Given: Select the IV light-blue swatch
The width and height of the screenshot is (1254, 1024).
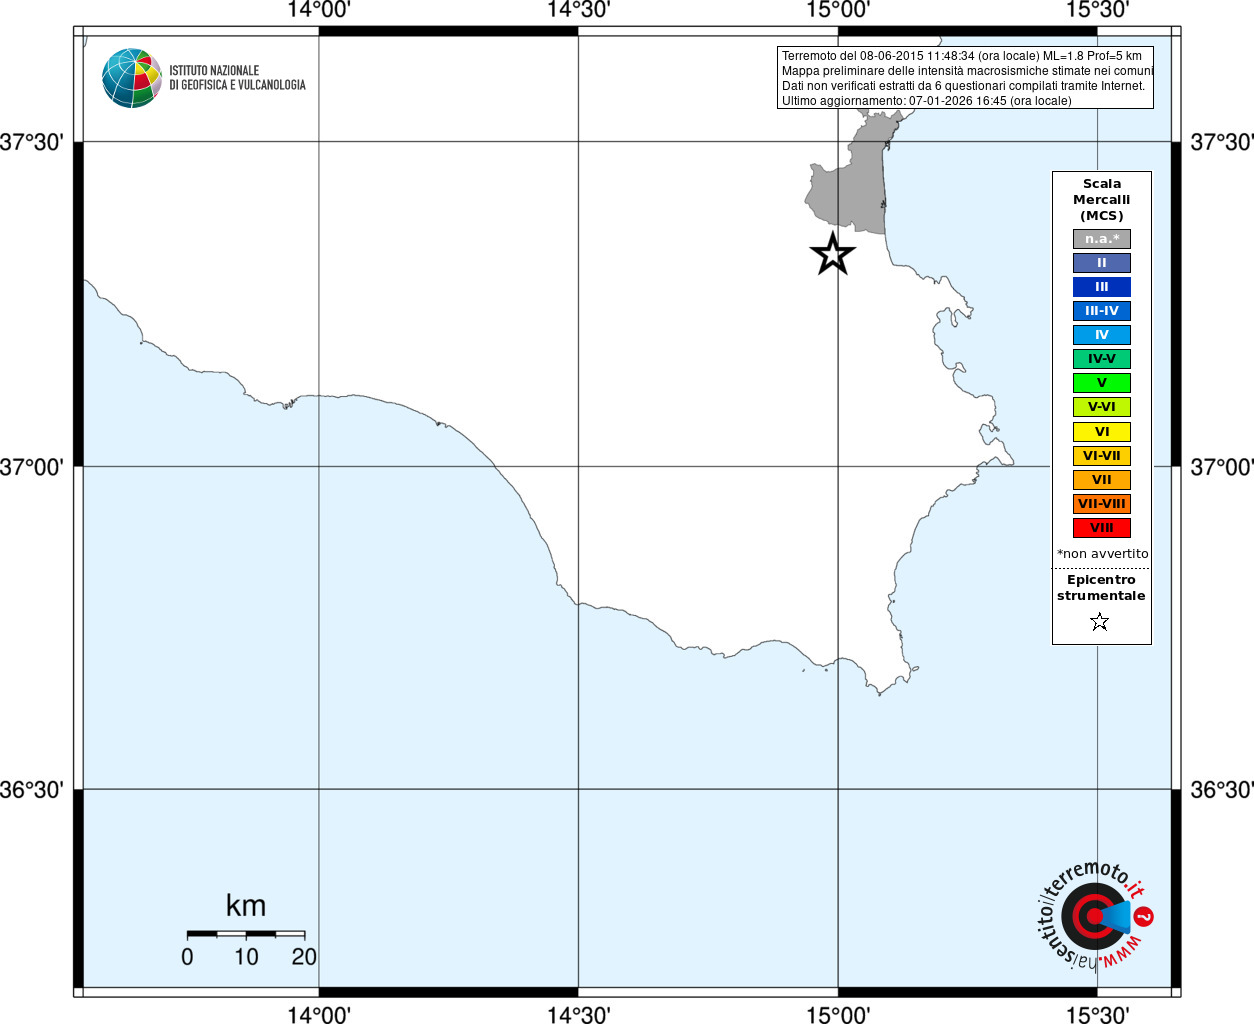Looking at the screenshot, I should pyautogui.click(x=1102, y=335).
